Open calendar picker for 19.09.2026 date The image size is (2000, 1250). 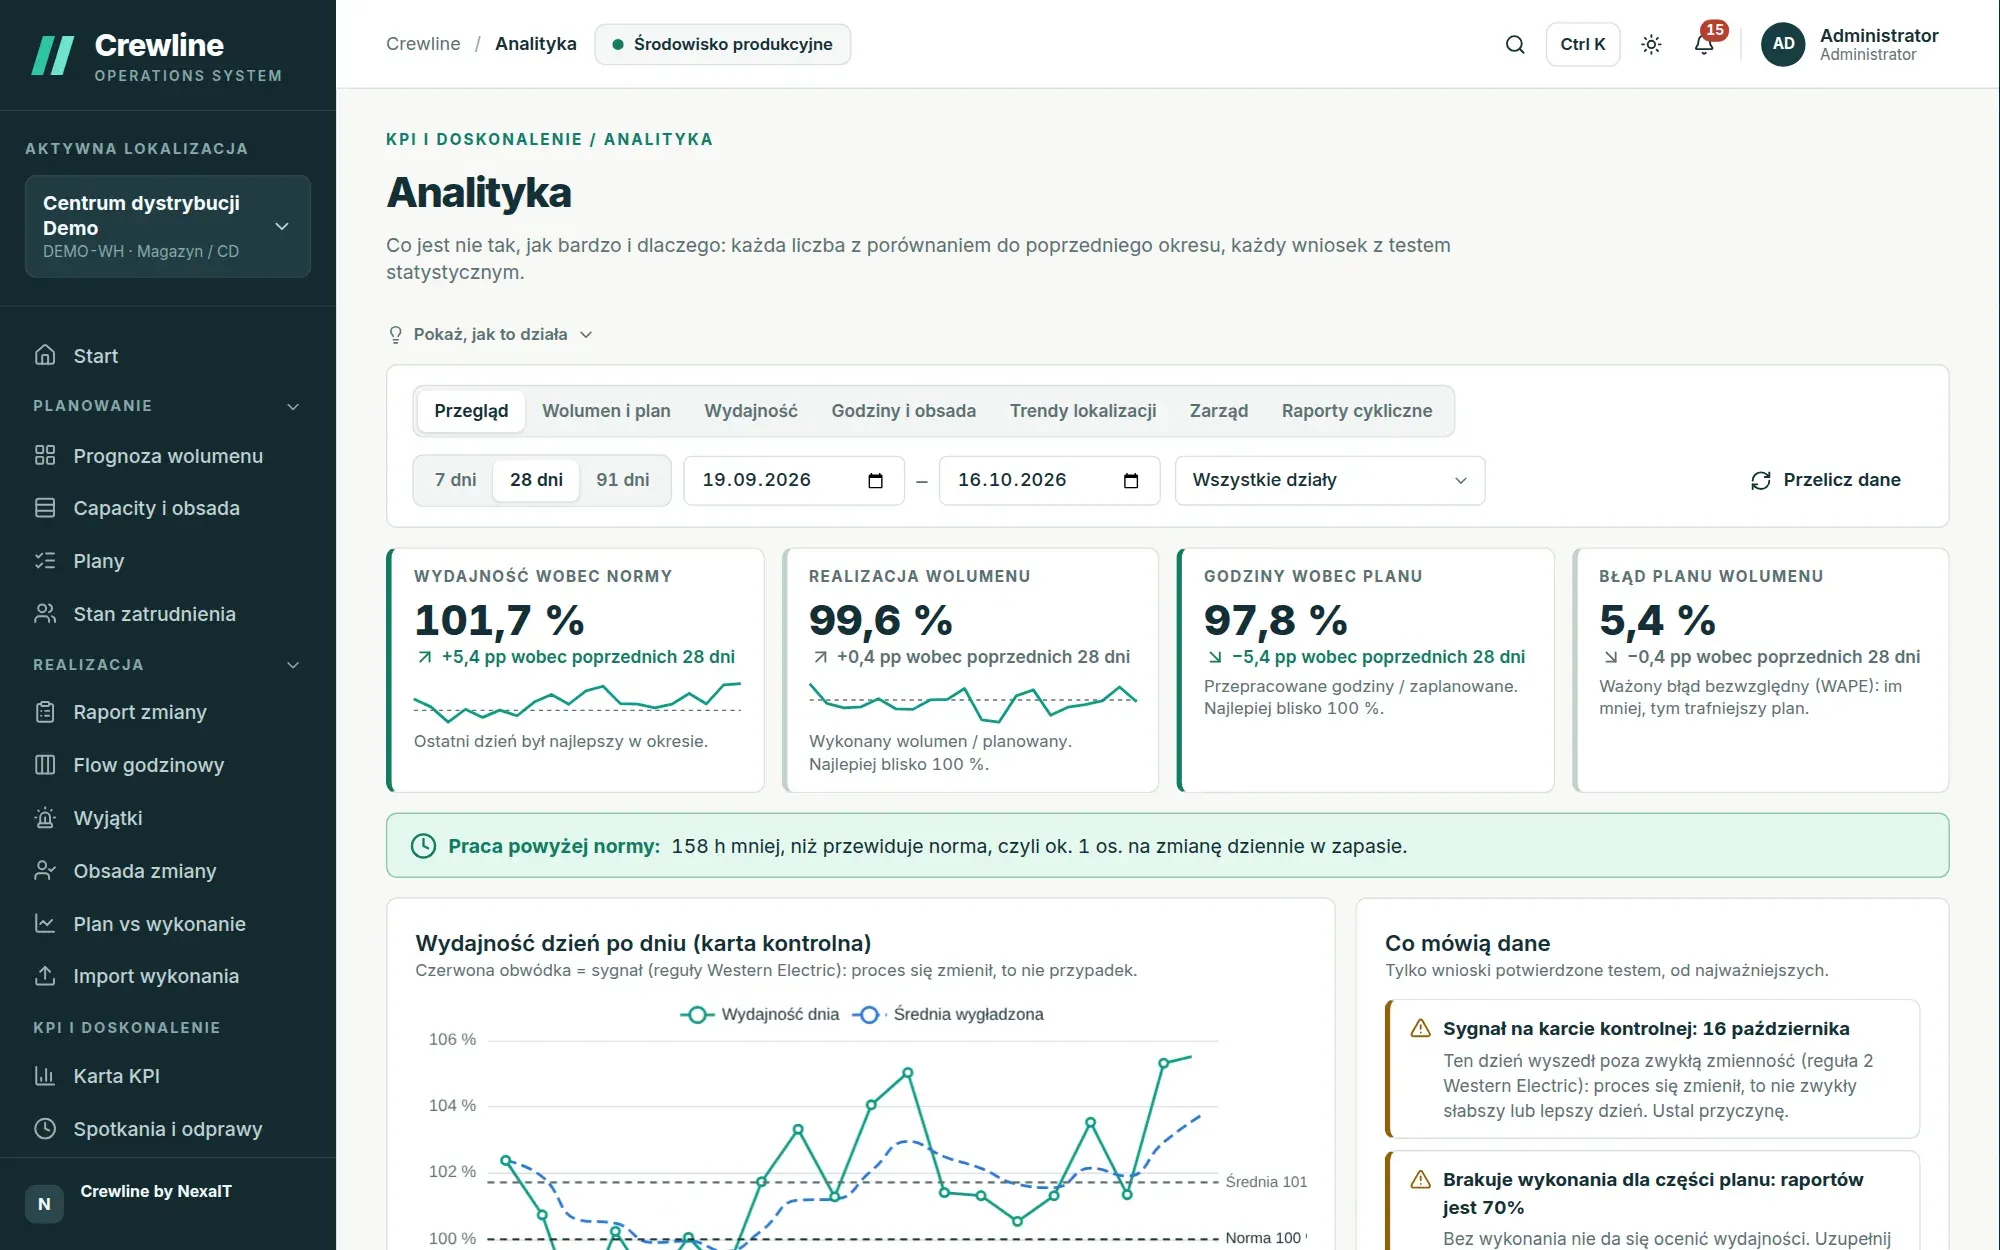coord(875,481)
